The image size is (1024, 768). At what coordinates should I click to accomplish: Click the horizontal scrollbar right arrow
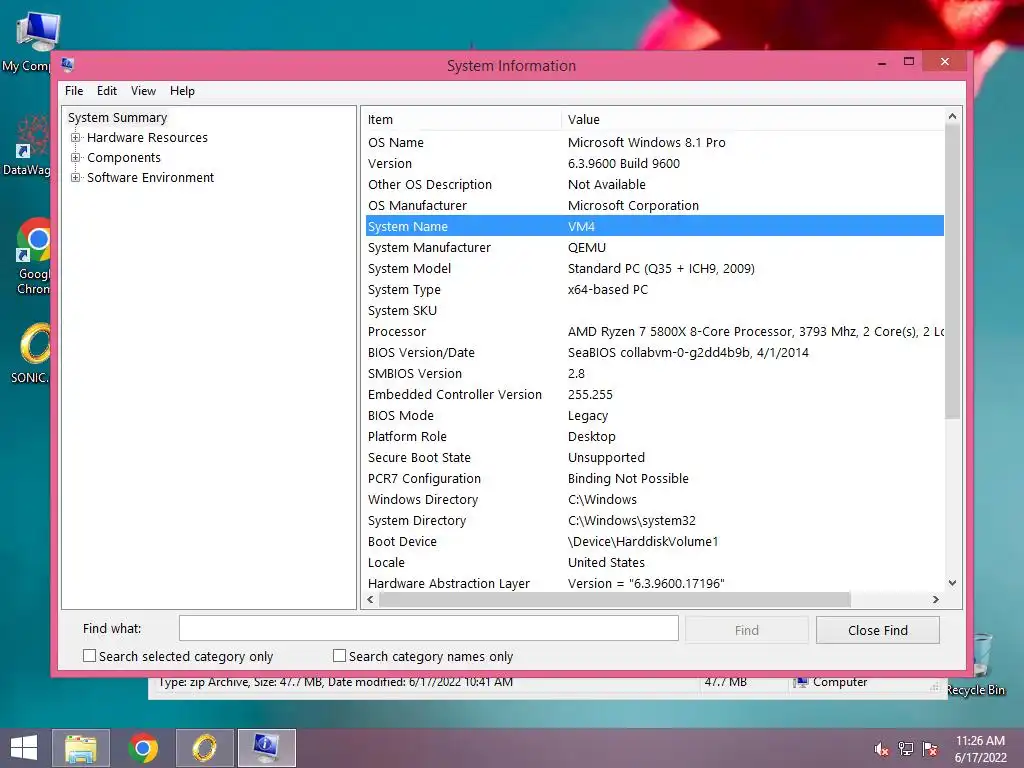[936, 599]
